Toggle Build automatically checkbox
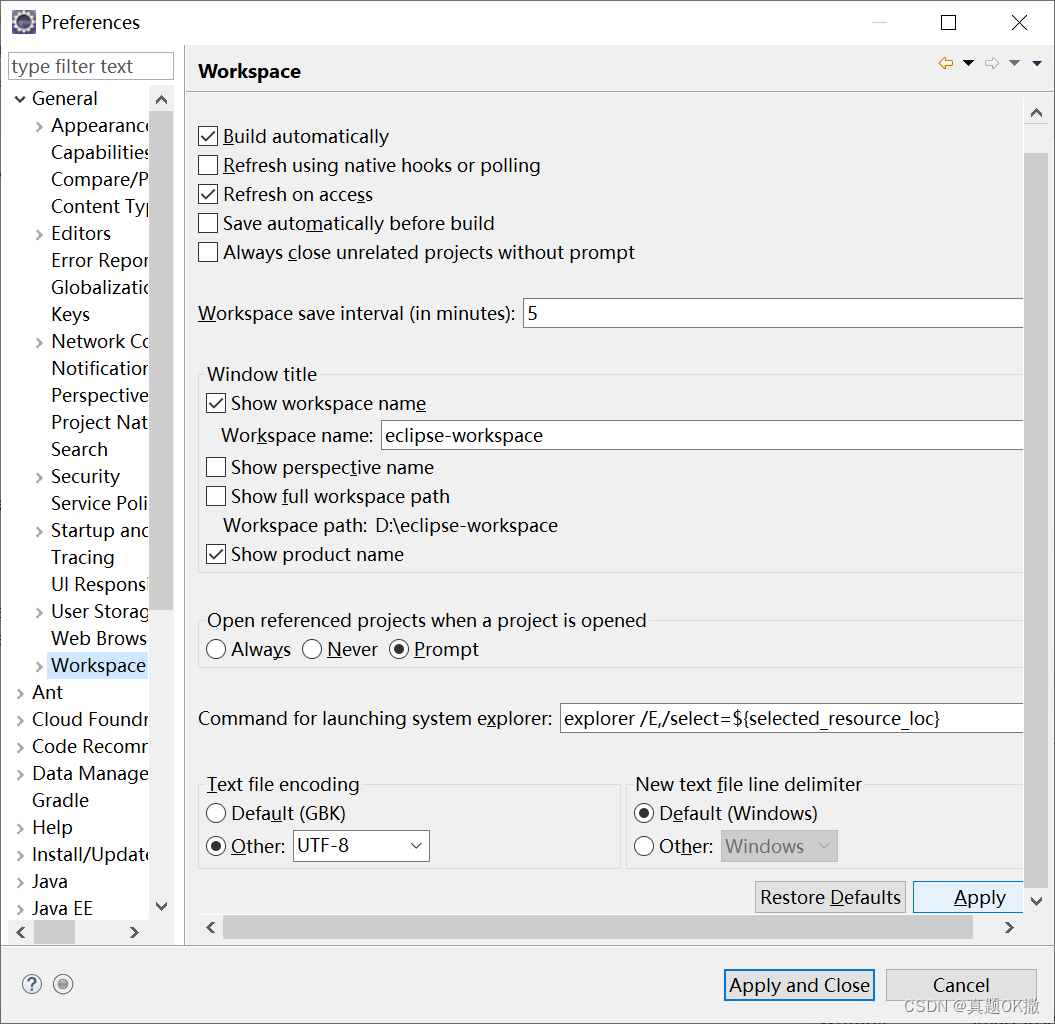 point(208,136)
